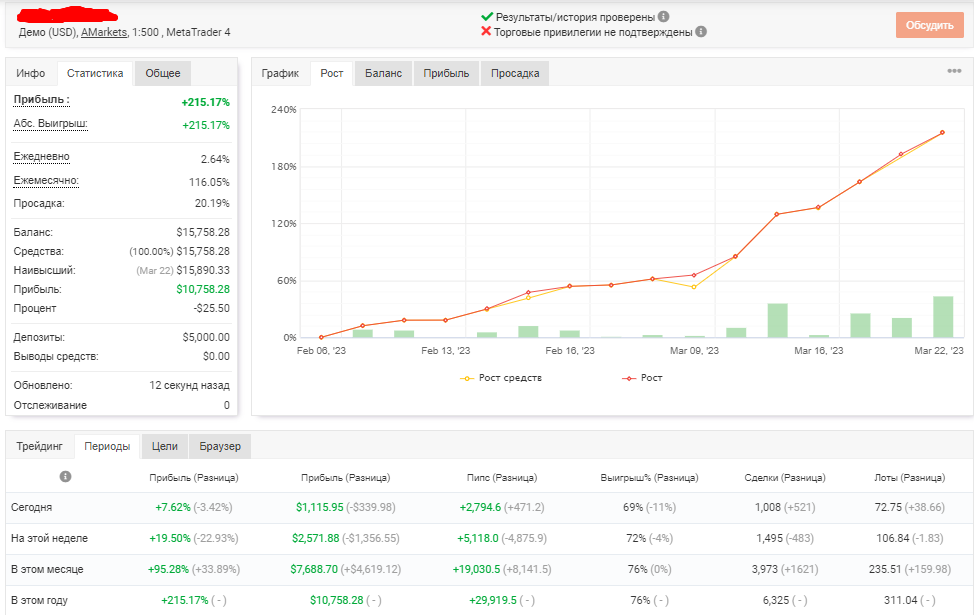This screenshot has height=615, width=974.
Task: Click this year's trades count 6,325
Action: point(776,601)
